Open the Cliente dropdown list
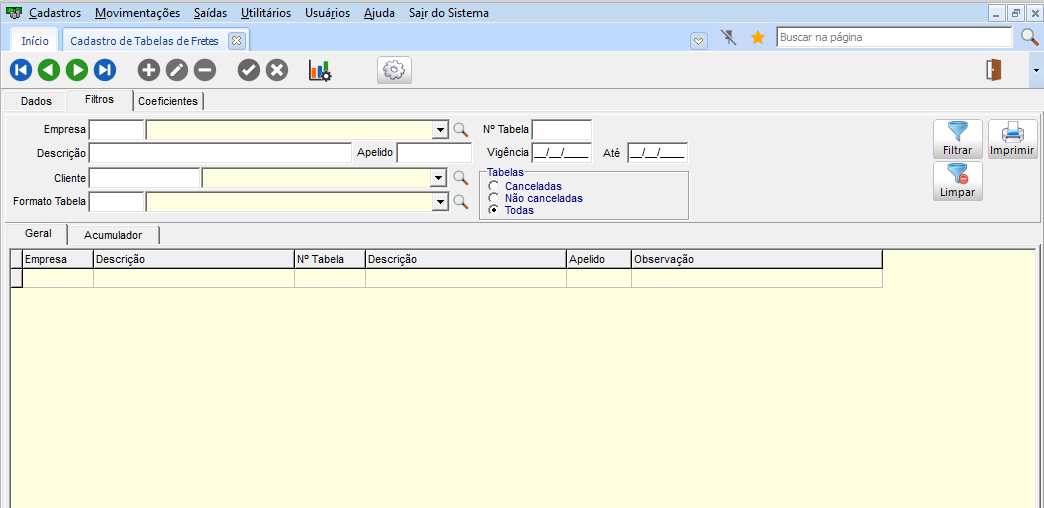The image size is (1044, 508). pos(437,177)
